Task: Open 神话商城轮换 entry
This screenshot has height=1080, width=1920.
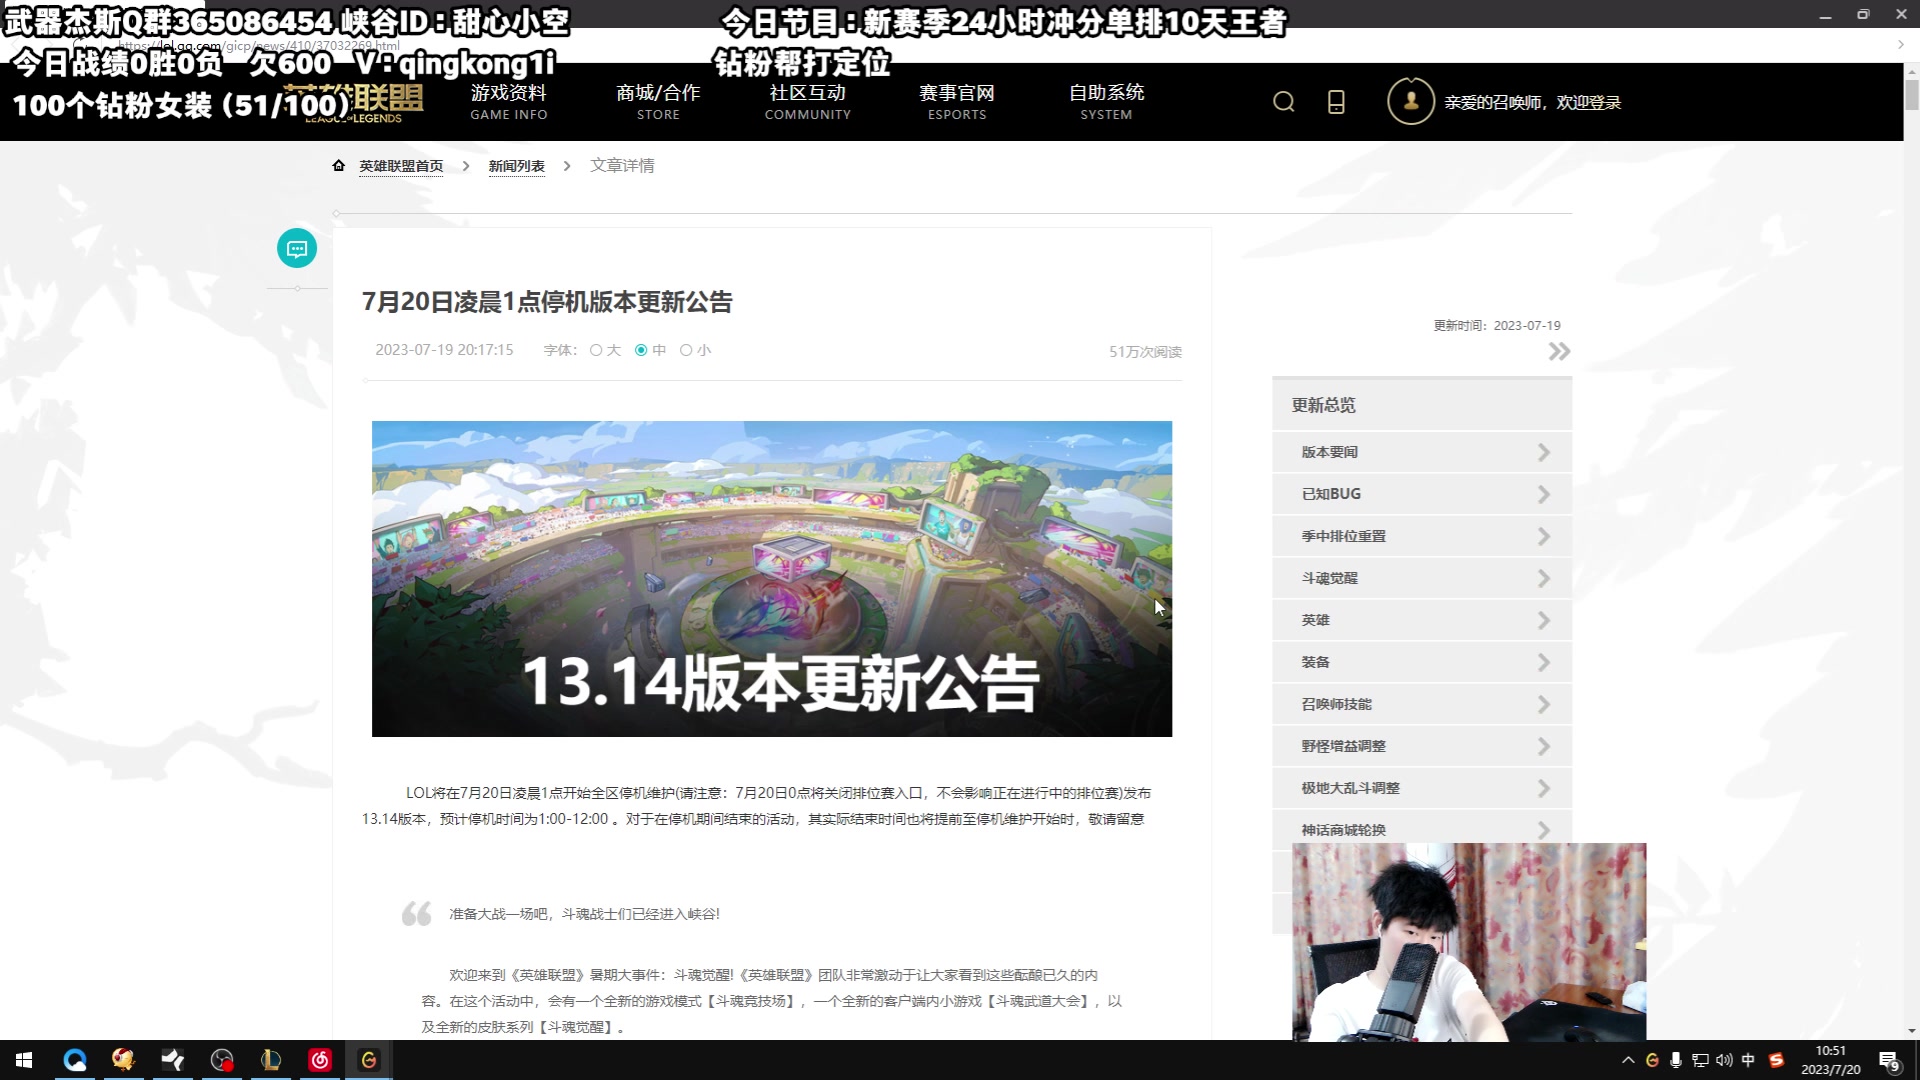Action: (1422, 829)
